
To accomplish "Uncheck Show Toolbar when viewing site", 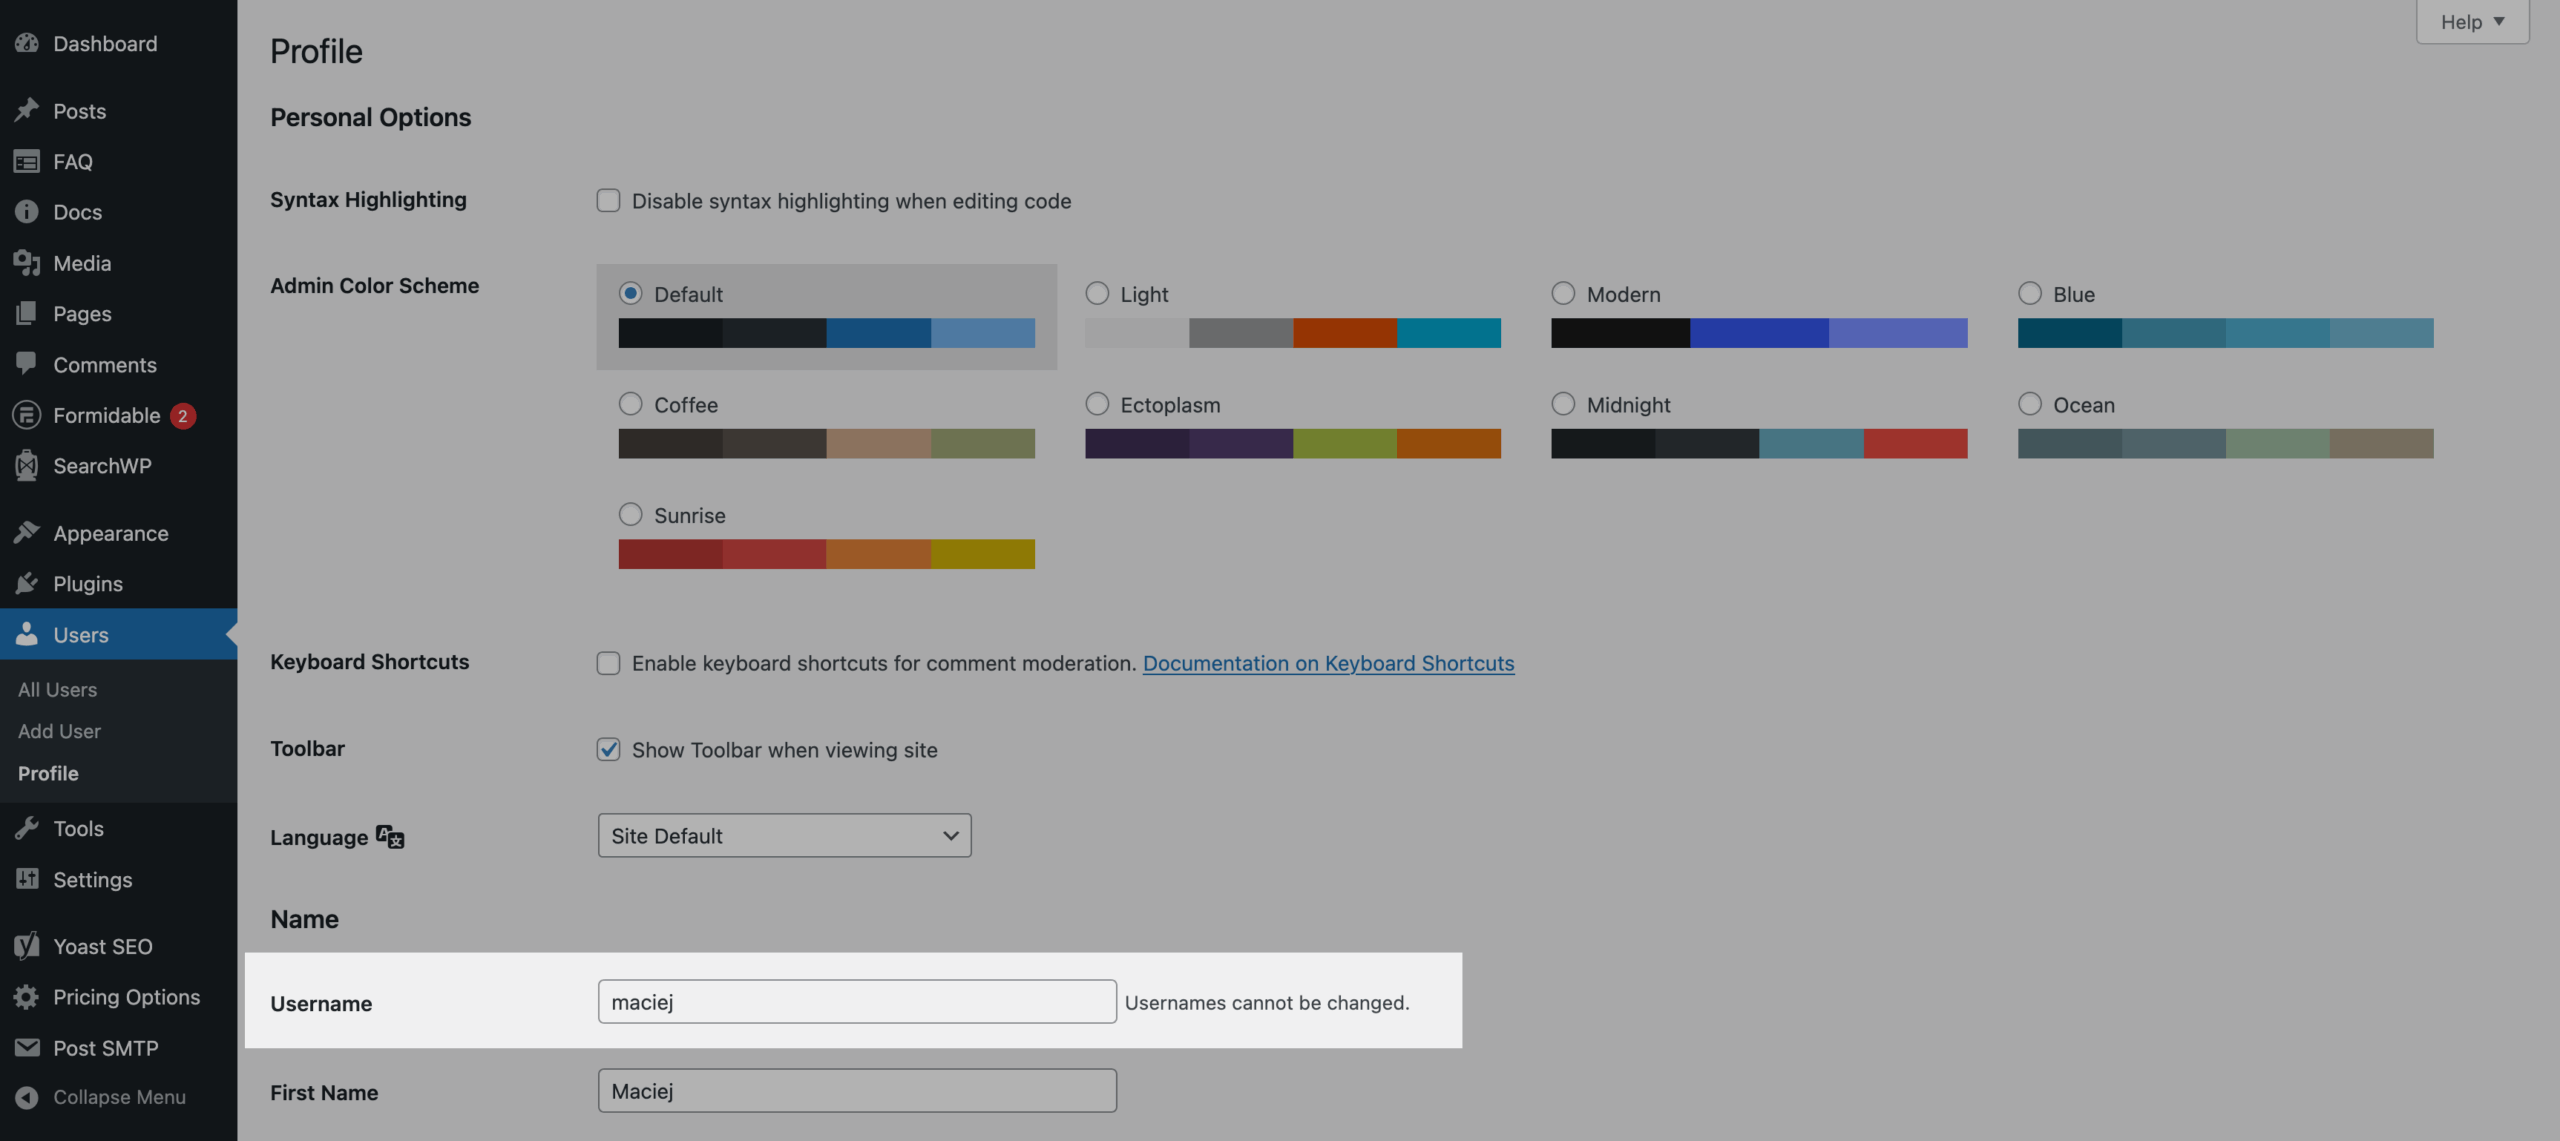I will [608, 750].
